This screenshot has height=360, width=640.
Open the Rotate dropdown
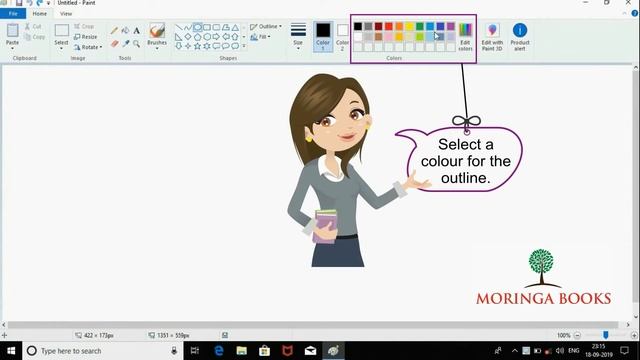(x=88, y=47)
